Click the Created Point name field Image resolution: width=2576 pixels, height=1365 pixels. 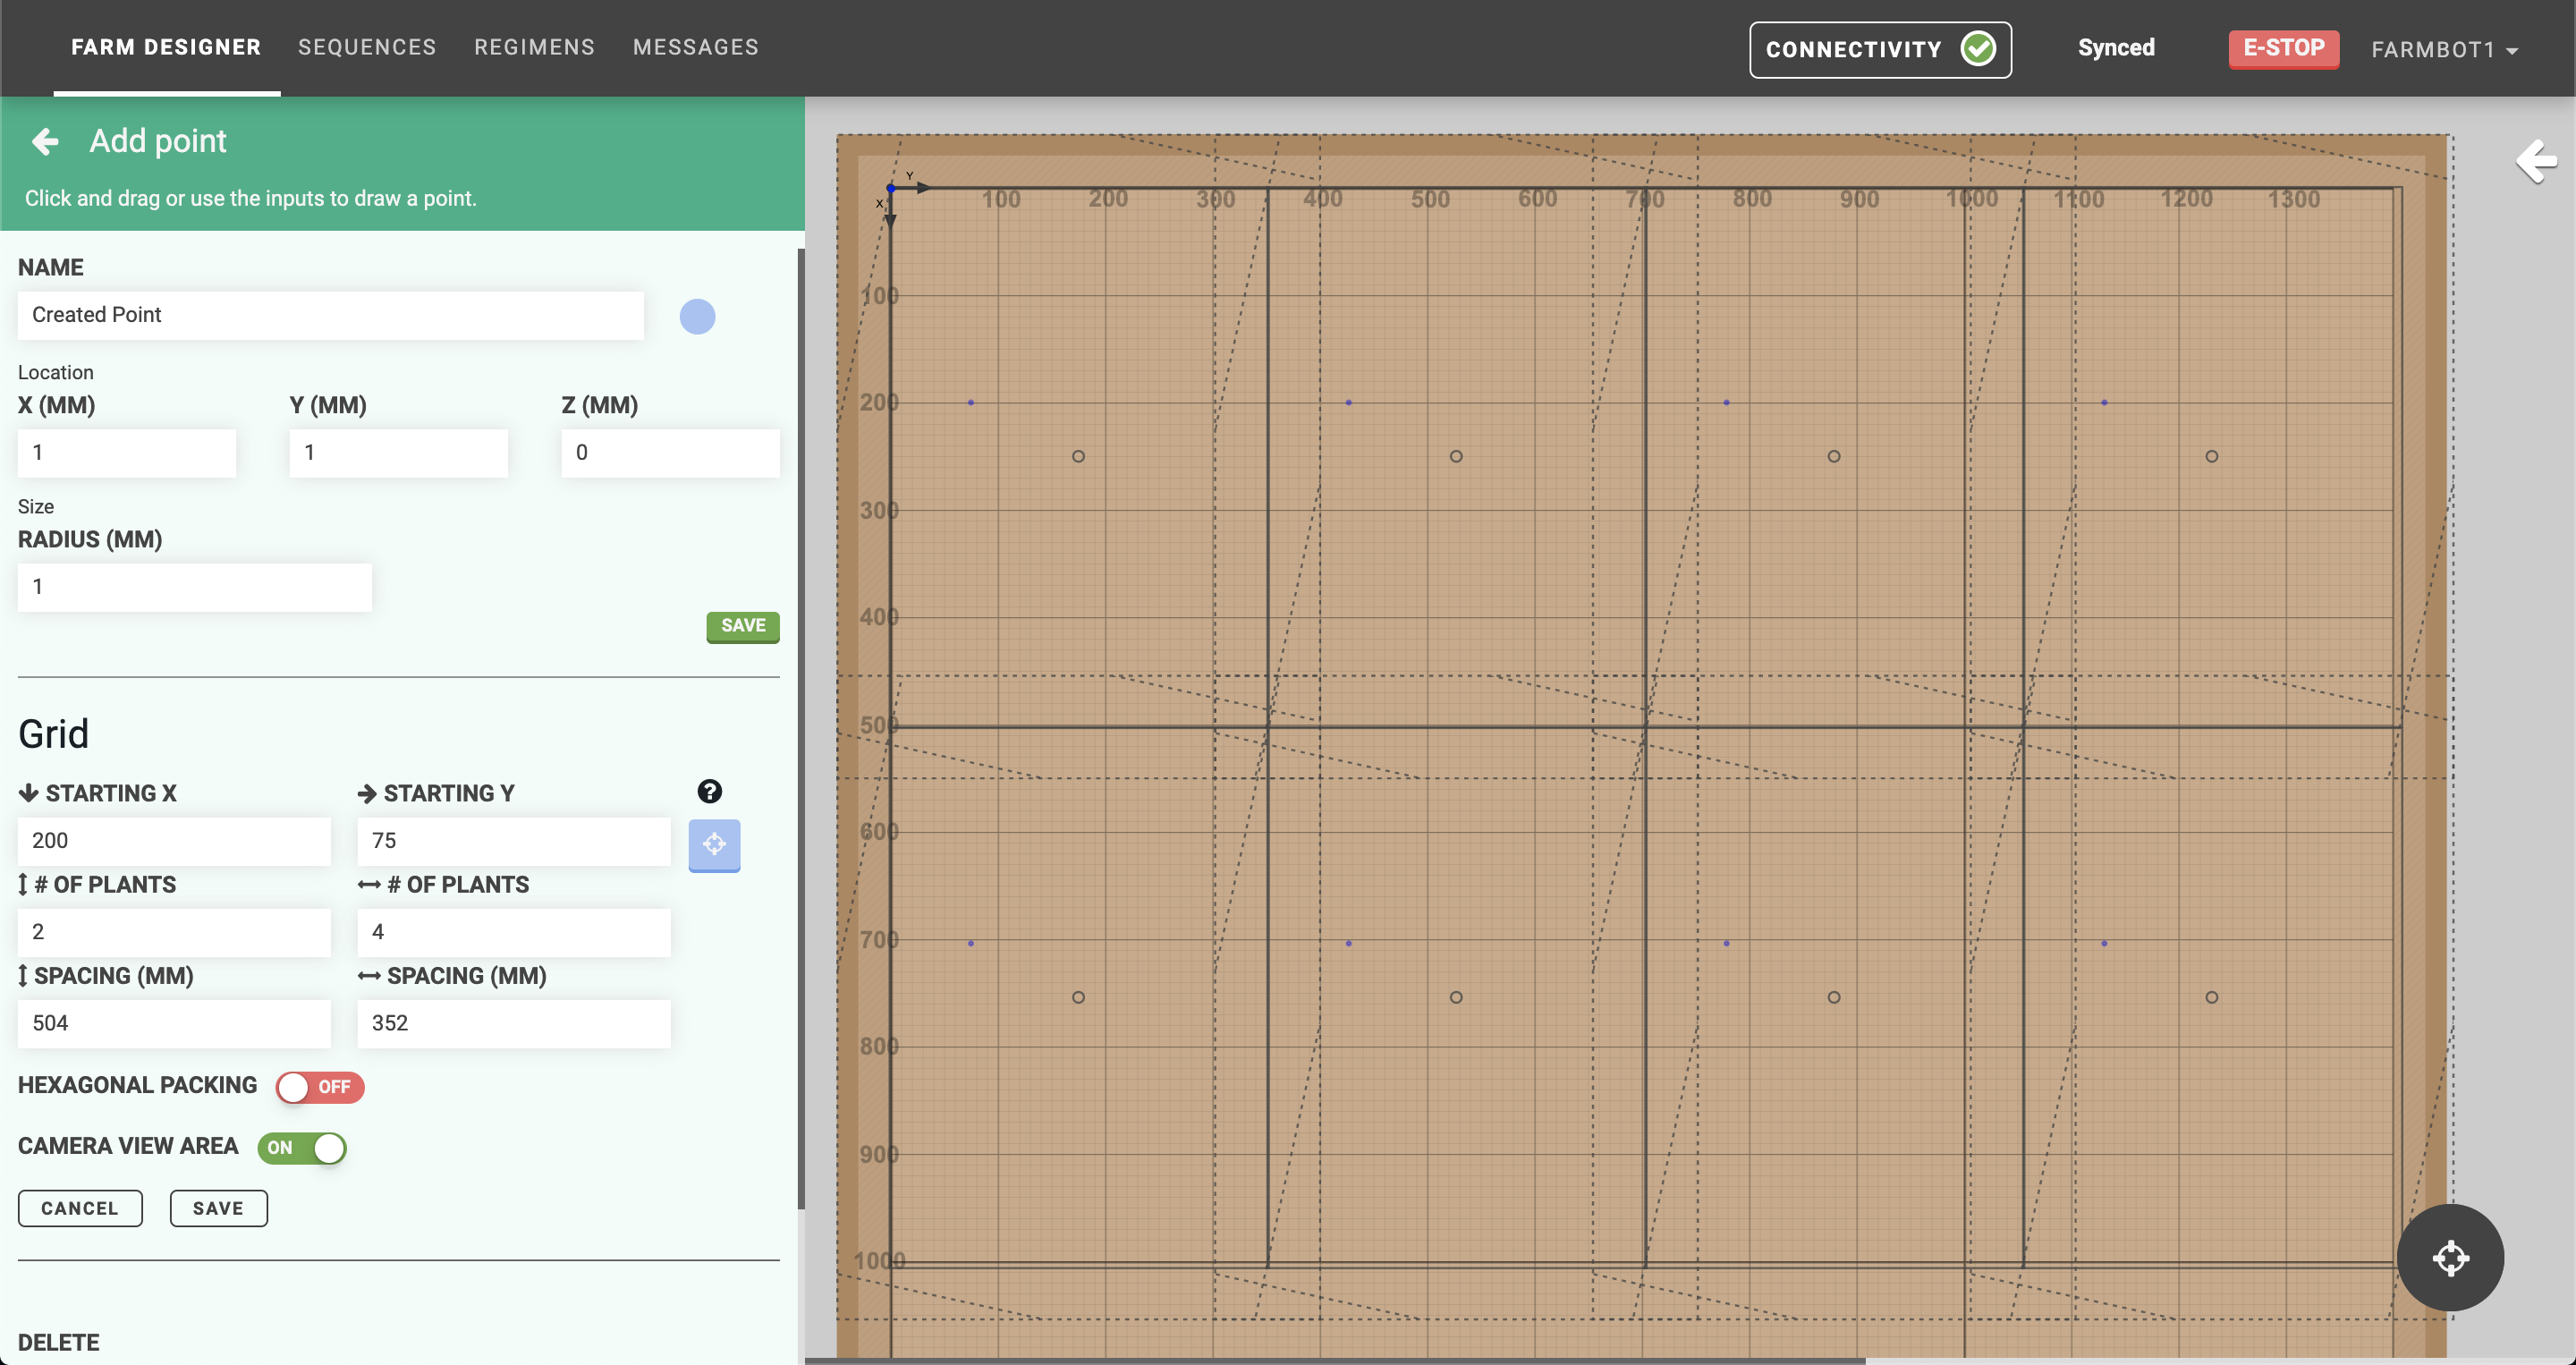pyautogui.click(x=330, y=315)
